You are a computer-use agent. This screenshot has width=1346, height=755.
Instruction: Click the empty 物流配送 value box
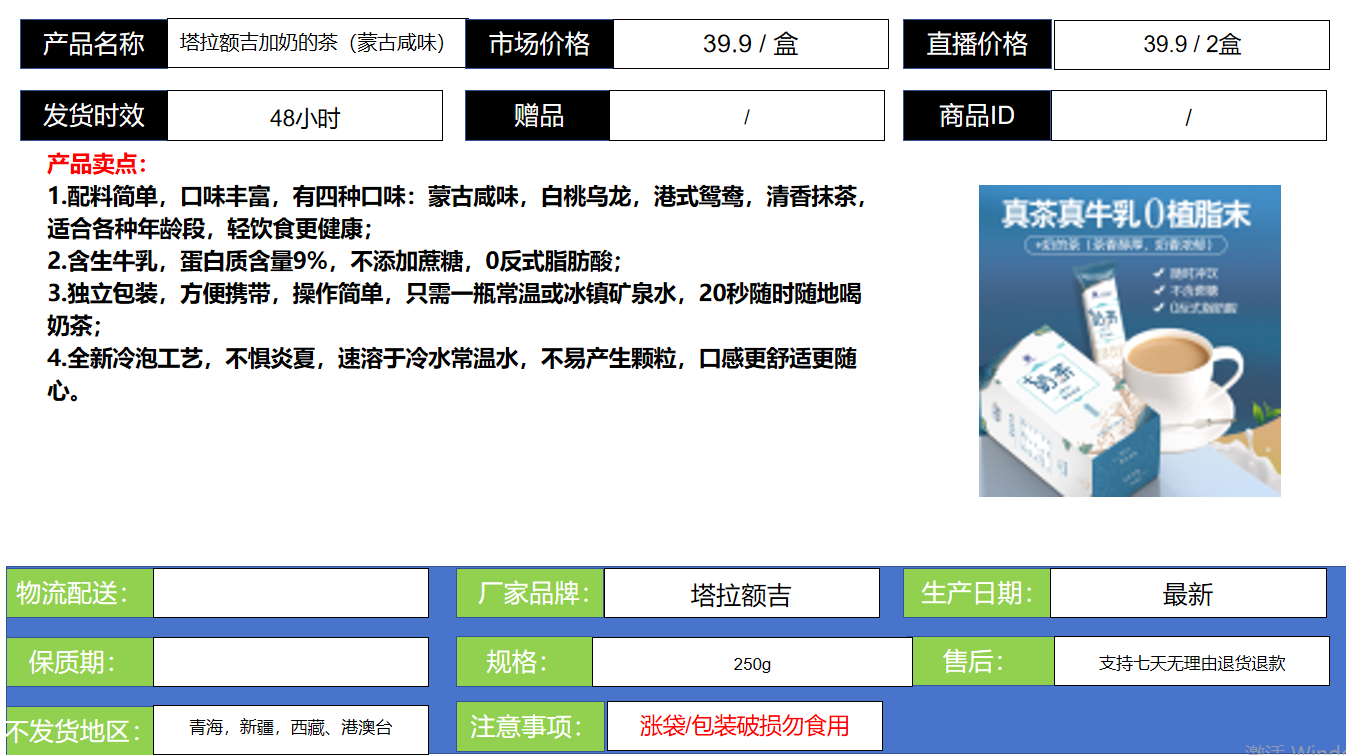290,593
